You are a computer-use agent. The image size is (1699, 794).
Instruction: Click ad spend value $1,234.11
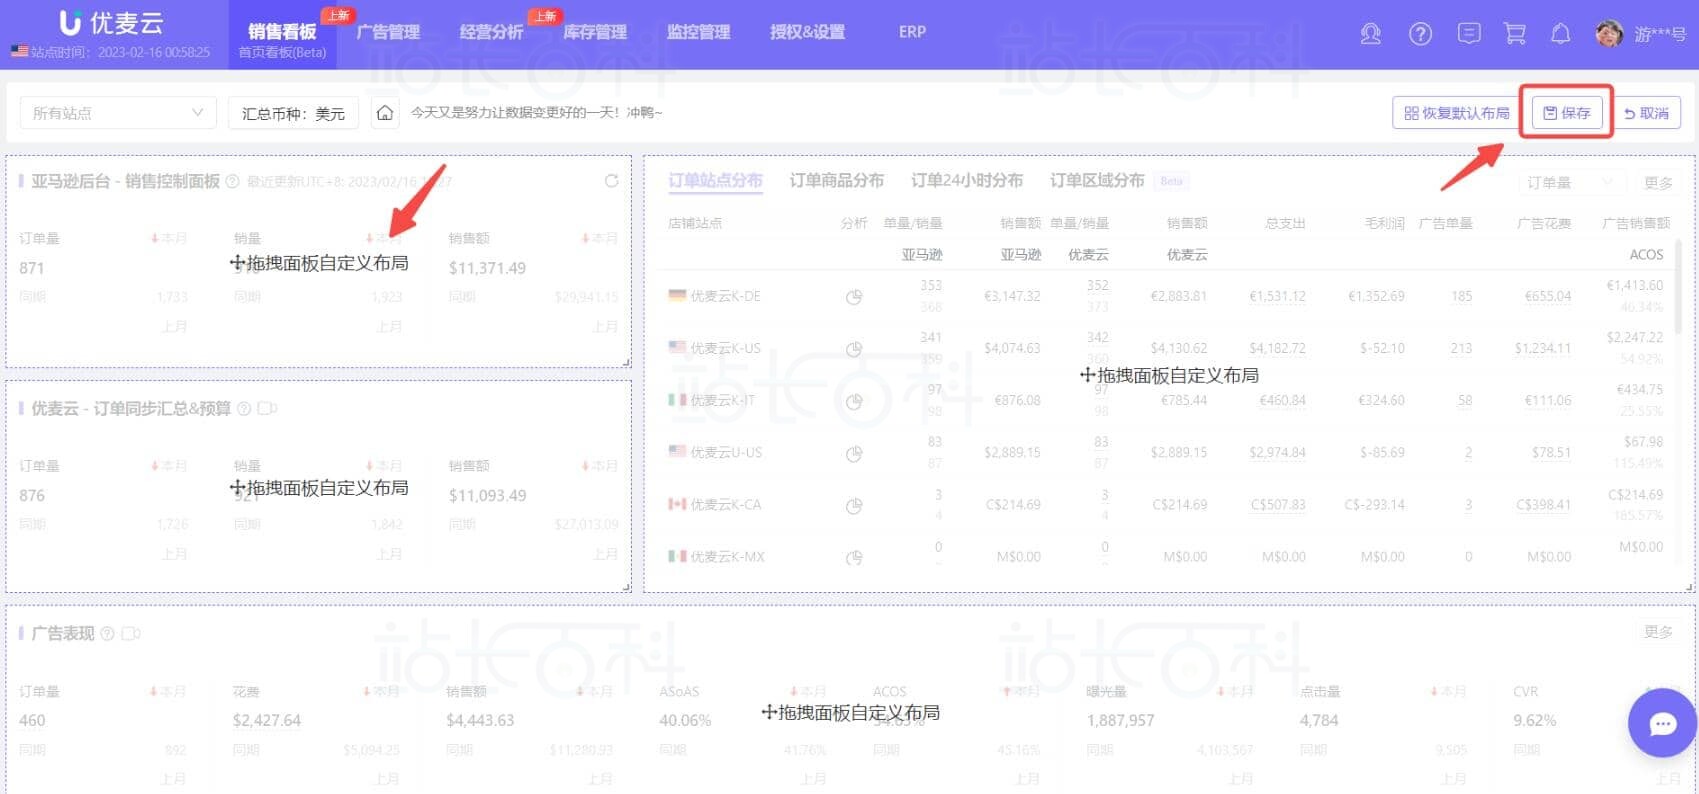click(x=1543, y=348)
